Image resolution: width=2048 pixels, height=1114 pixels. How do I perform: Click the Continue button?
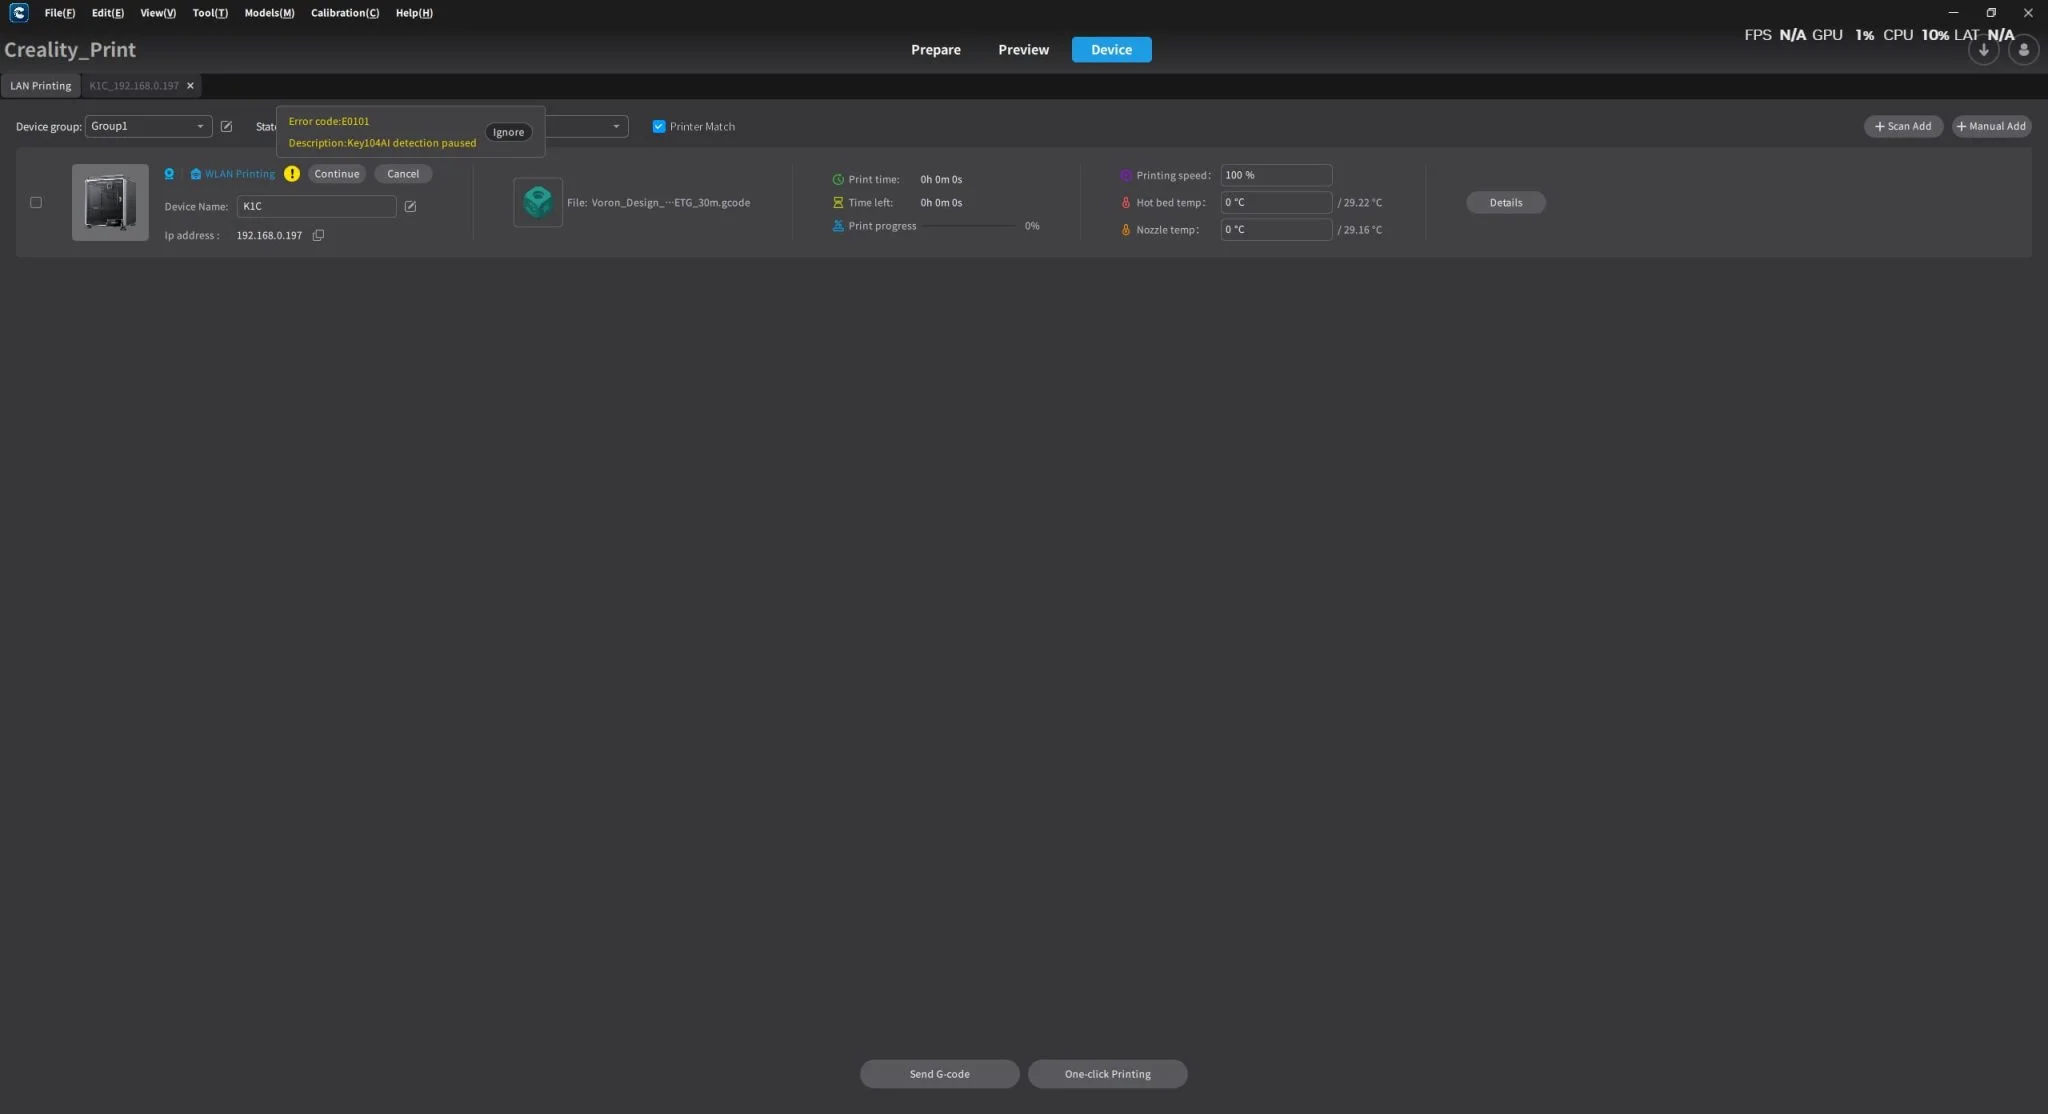click(x=336, y=174)
